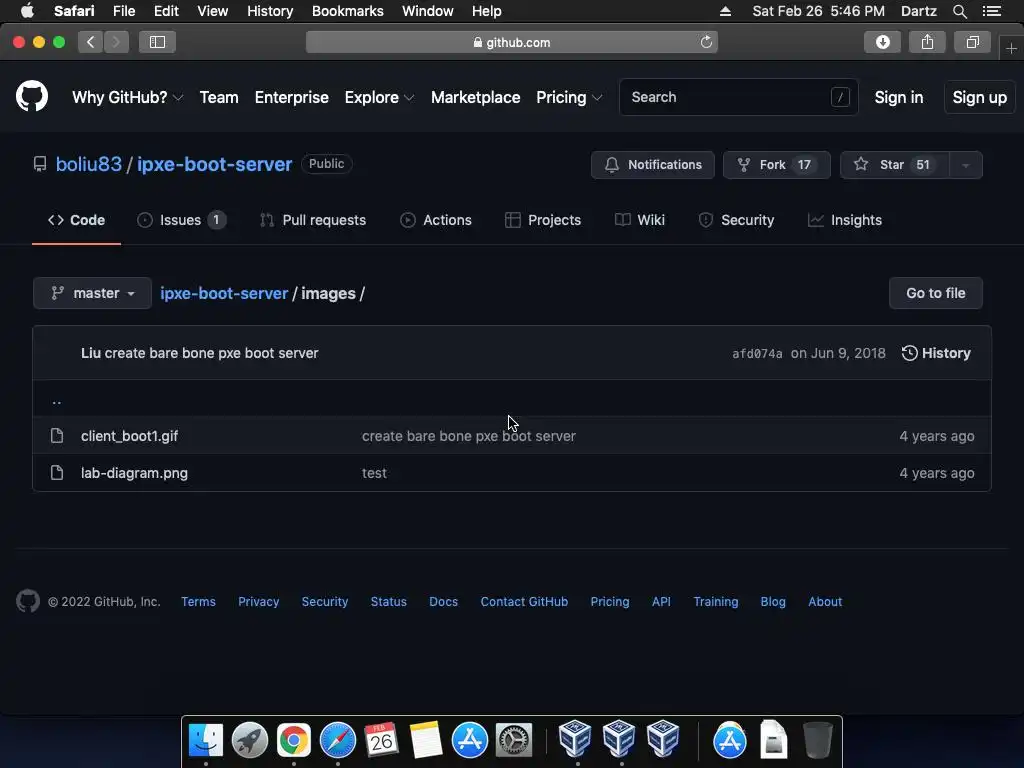Viewport: 1024px width, 768px height.
Task: Open the Actions tab
Action: [x=436, y=220]
